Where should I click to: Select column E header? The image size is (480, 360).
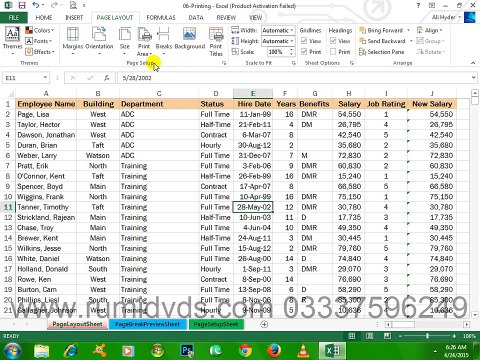pos(253,94)
